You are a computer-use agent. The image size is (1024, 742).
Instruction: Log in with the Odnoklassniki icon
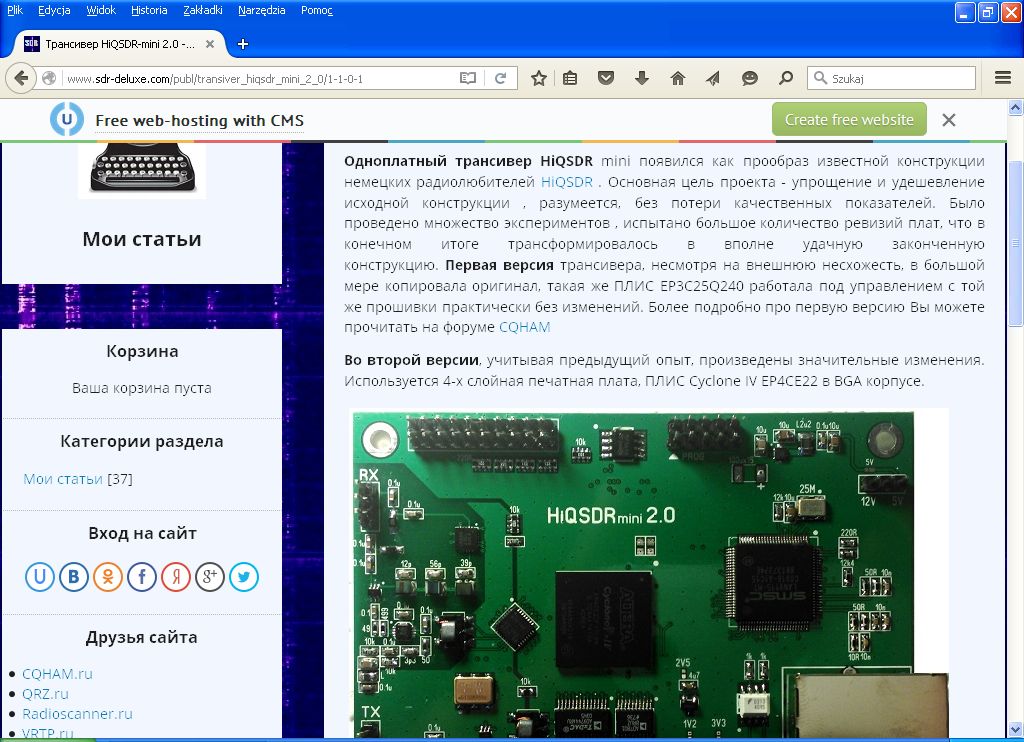coord(108,576)
